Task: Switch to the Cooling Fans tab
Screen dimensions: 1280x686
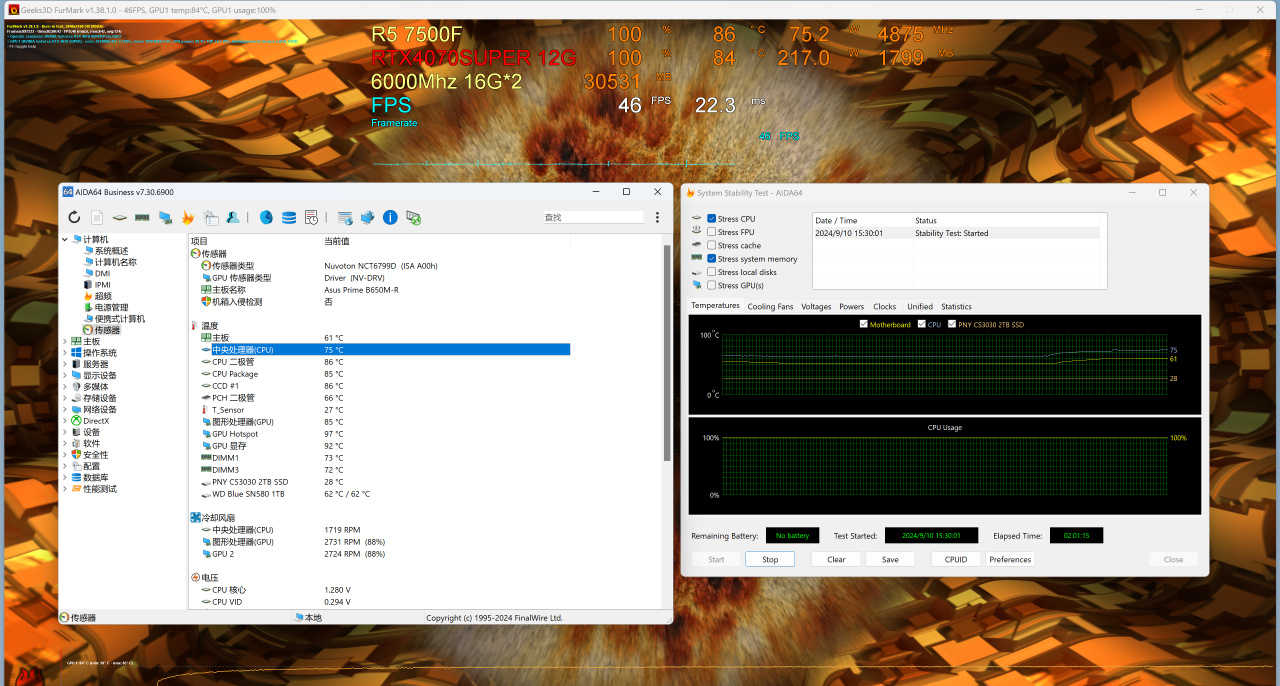Action: click(770, 306)
